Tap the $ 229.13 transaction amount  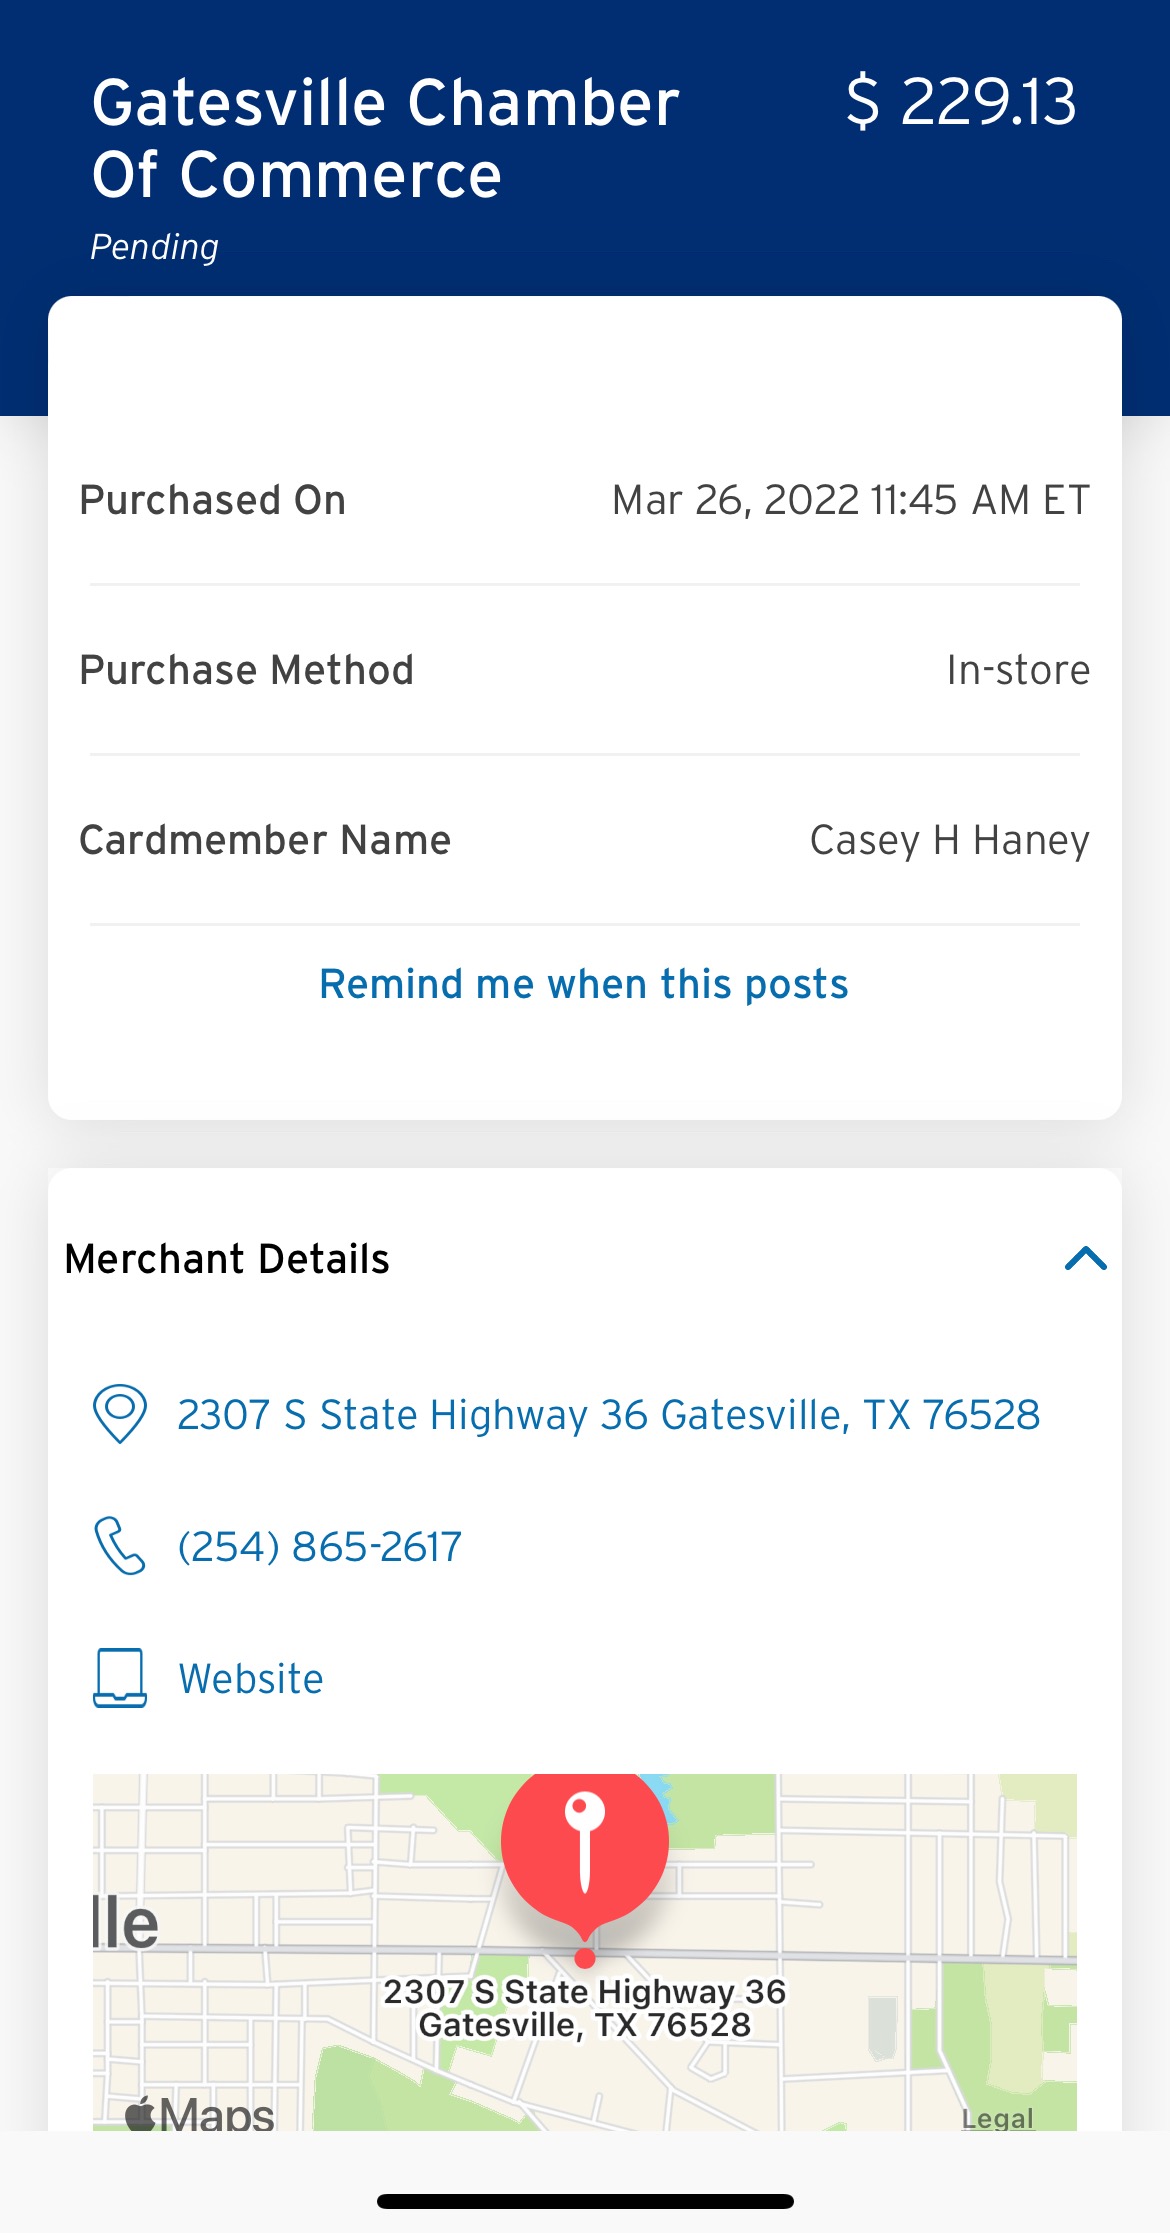(961, 102)
